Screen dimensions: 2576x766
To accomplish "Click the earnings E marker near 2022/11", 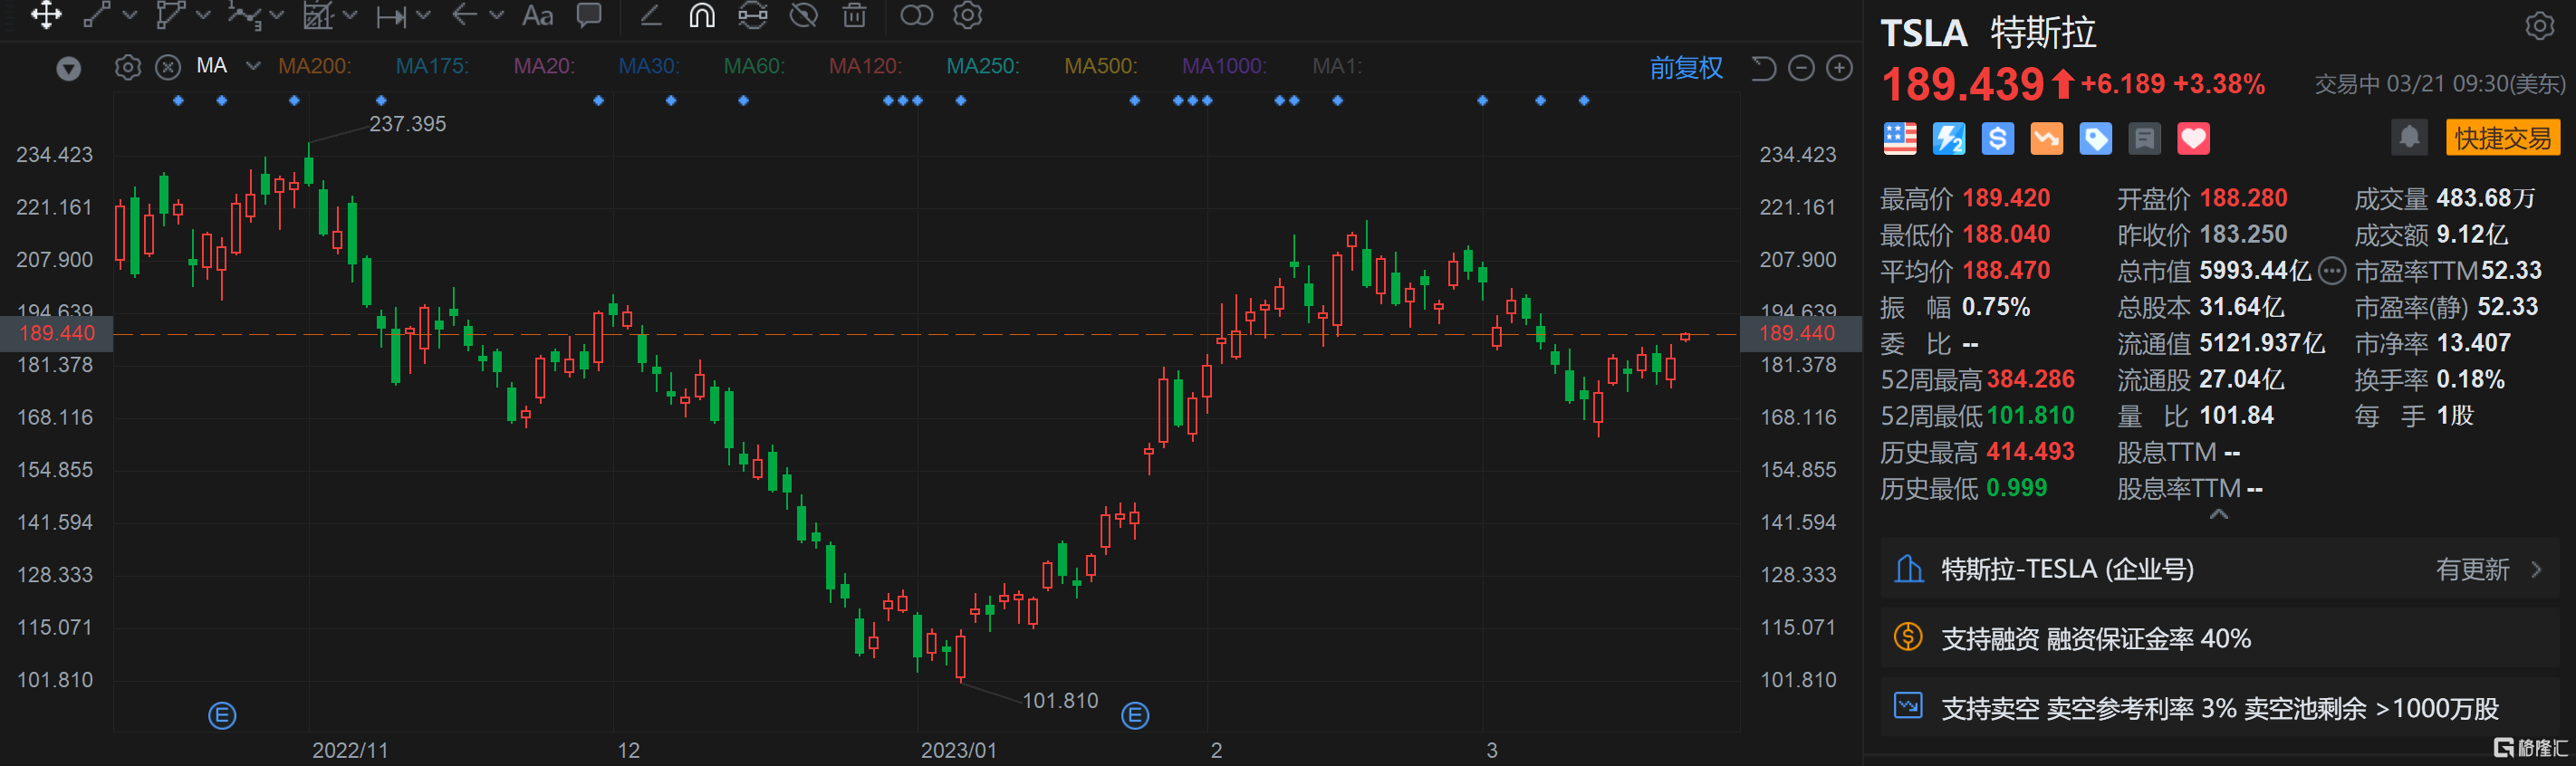I will coord(222,715).
